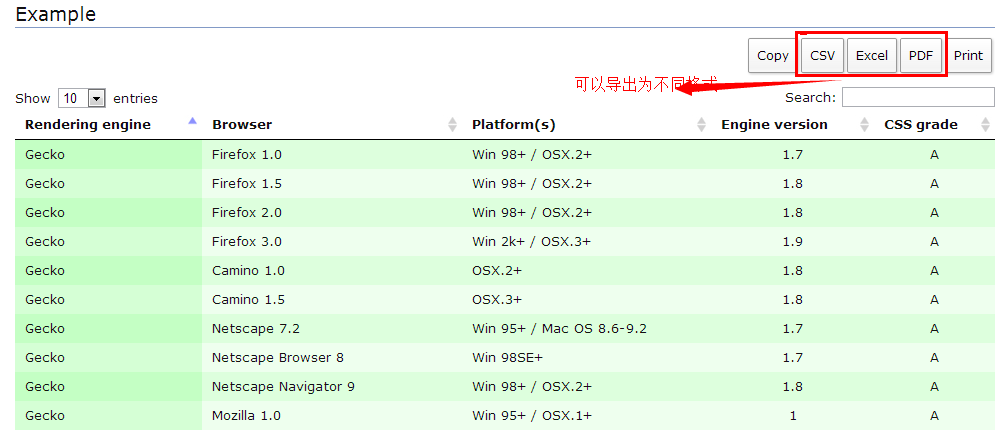Select the Firefox 3.0 cell
Screen dimensions: 996x437
pyautogui.click(x=332, y=241)
